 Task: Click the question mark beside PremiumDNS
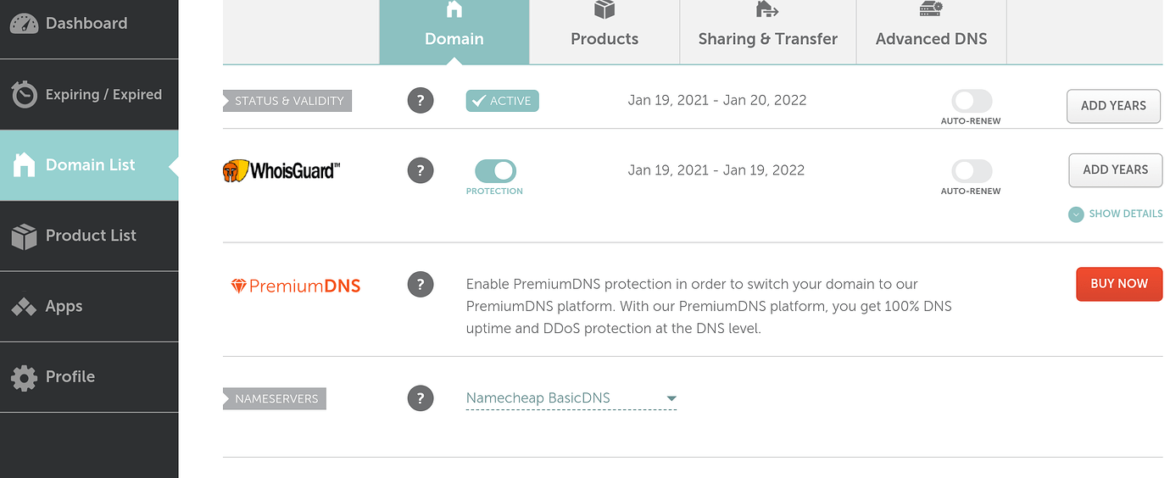(x=421, y=285)
